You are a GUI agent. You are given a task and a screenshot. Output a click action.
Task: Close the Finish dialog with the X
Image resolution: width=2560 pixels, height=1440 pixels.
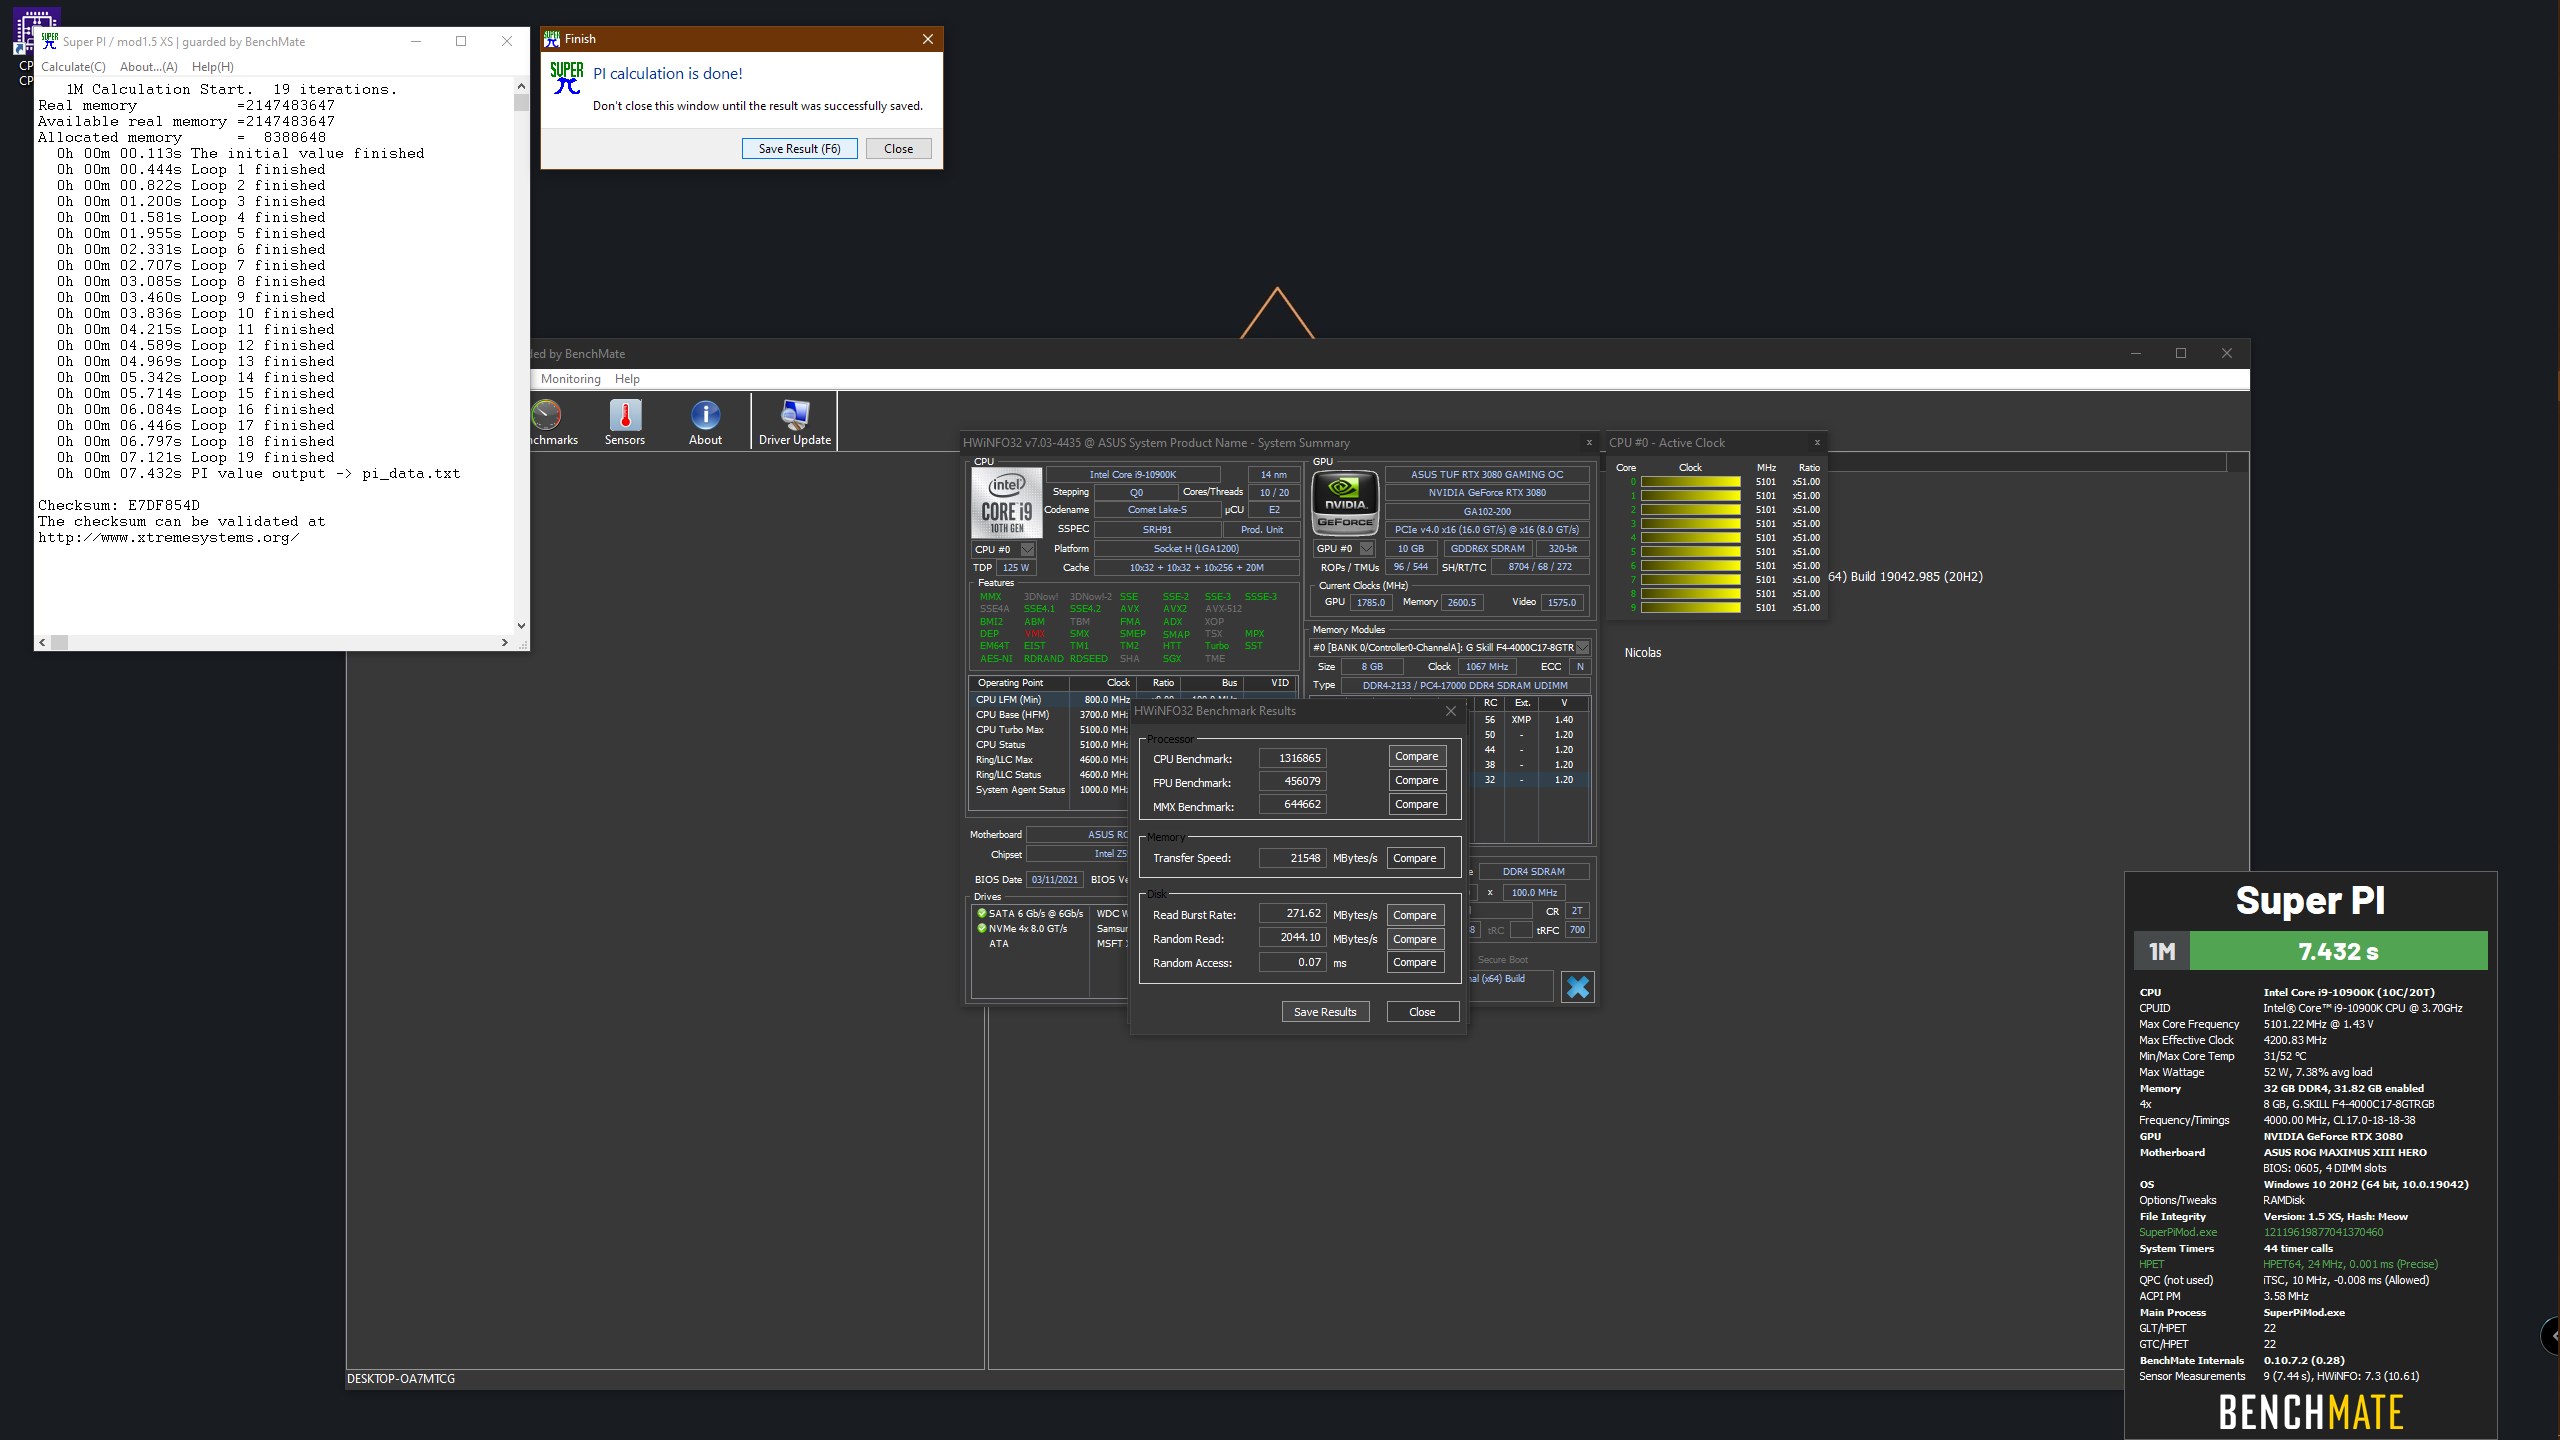click(x=927, y=39)
